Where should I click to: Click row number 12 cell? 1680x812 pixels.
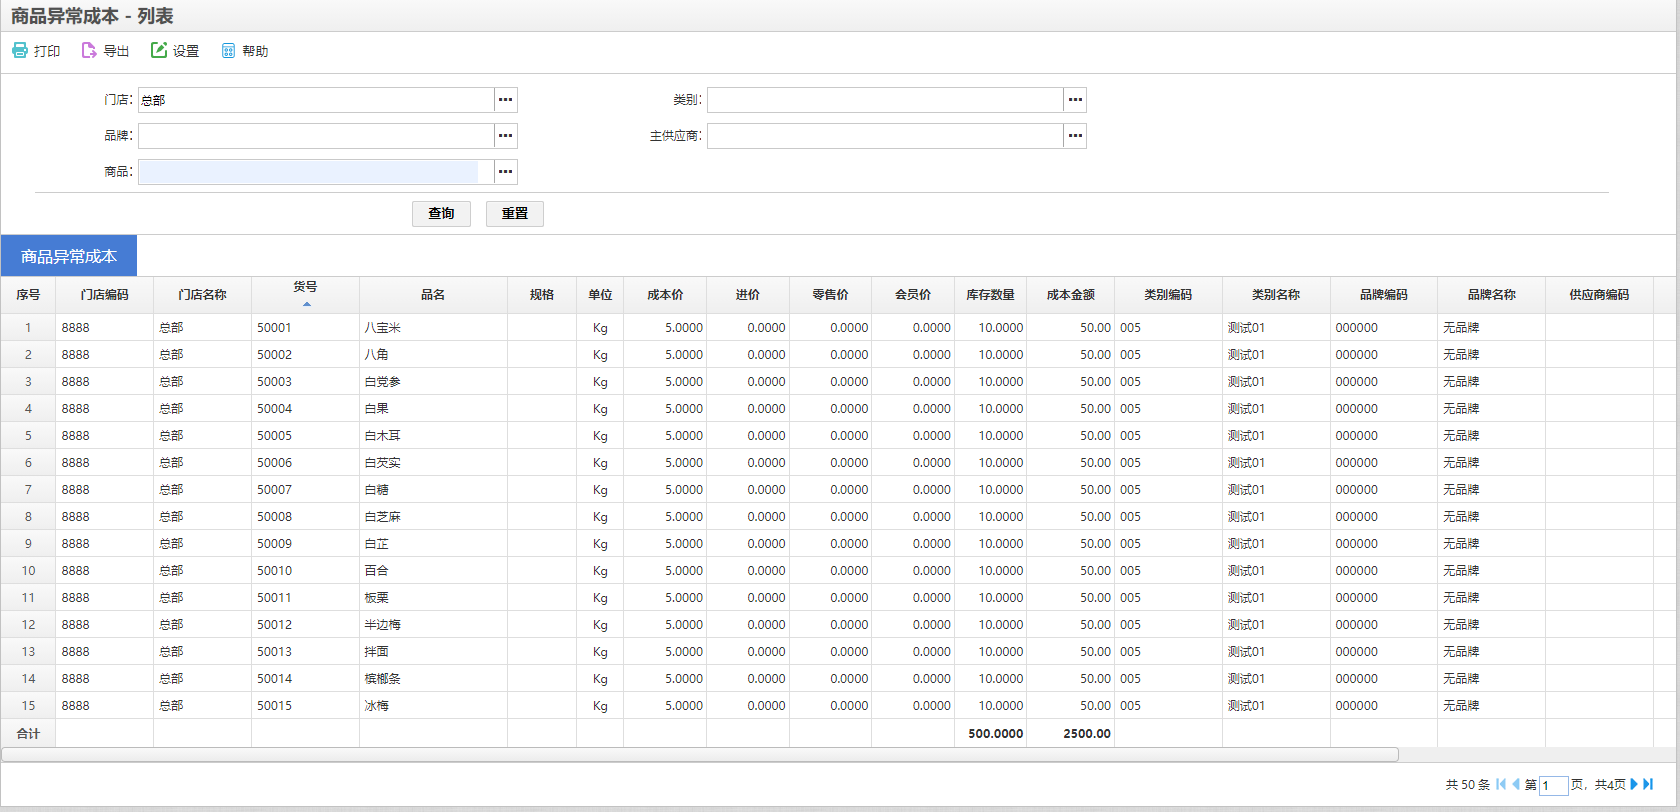[x=28, y=625]
